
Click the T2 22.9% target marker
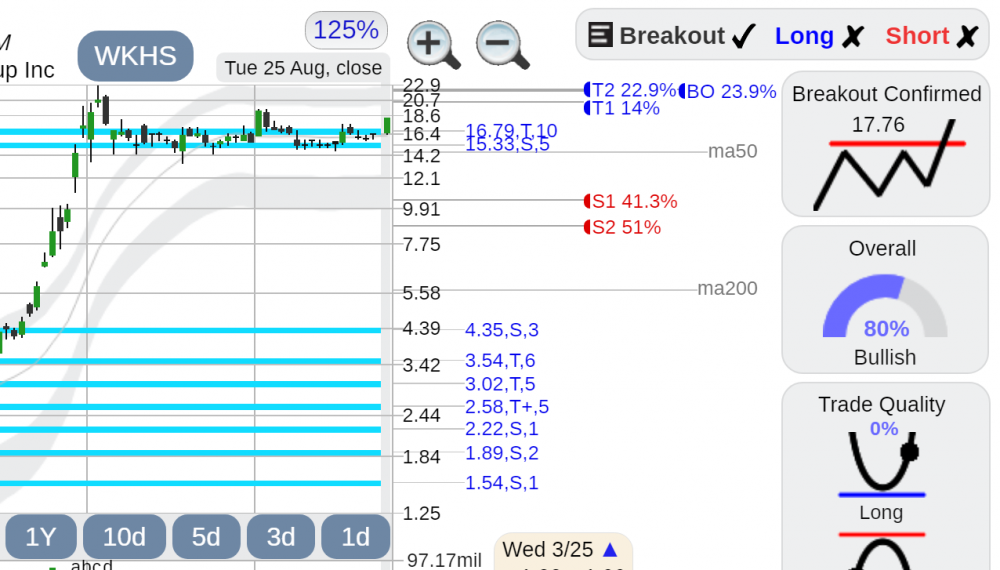pos(629,91)
